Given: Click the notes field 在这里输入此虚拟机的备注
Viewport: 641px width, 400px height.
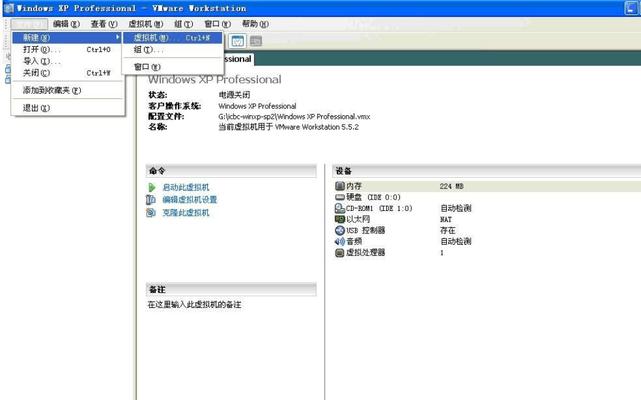Looking at the screenshot, I should 194,305.
